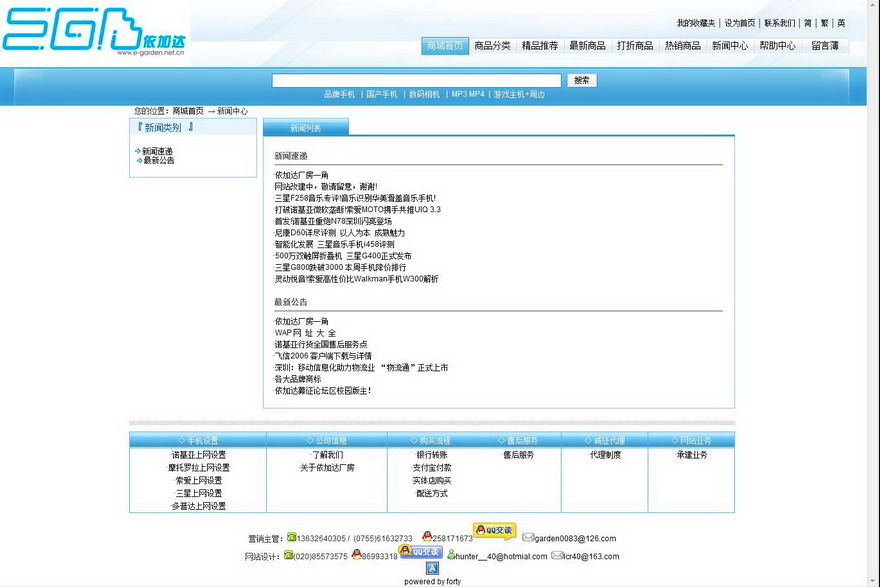Click the arrow bullet beside 新闻速递 in sidebar
The height and width of the screenshot is (587, 880).
coord(138,151)
